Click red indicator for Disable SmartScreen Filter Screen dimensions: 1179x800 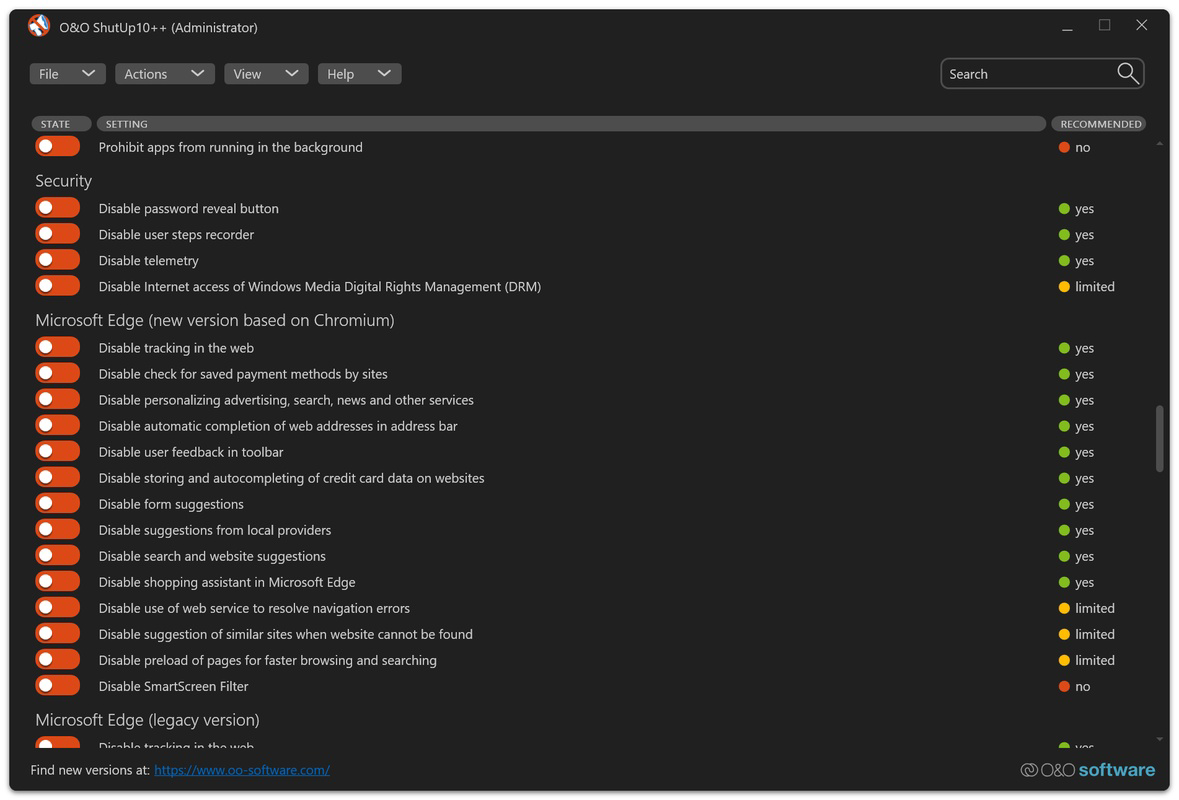(1064, 686)
